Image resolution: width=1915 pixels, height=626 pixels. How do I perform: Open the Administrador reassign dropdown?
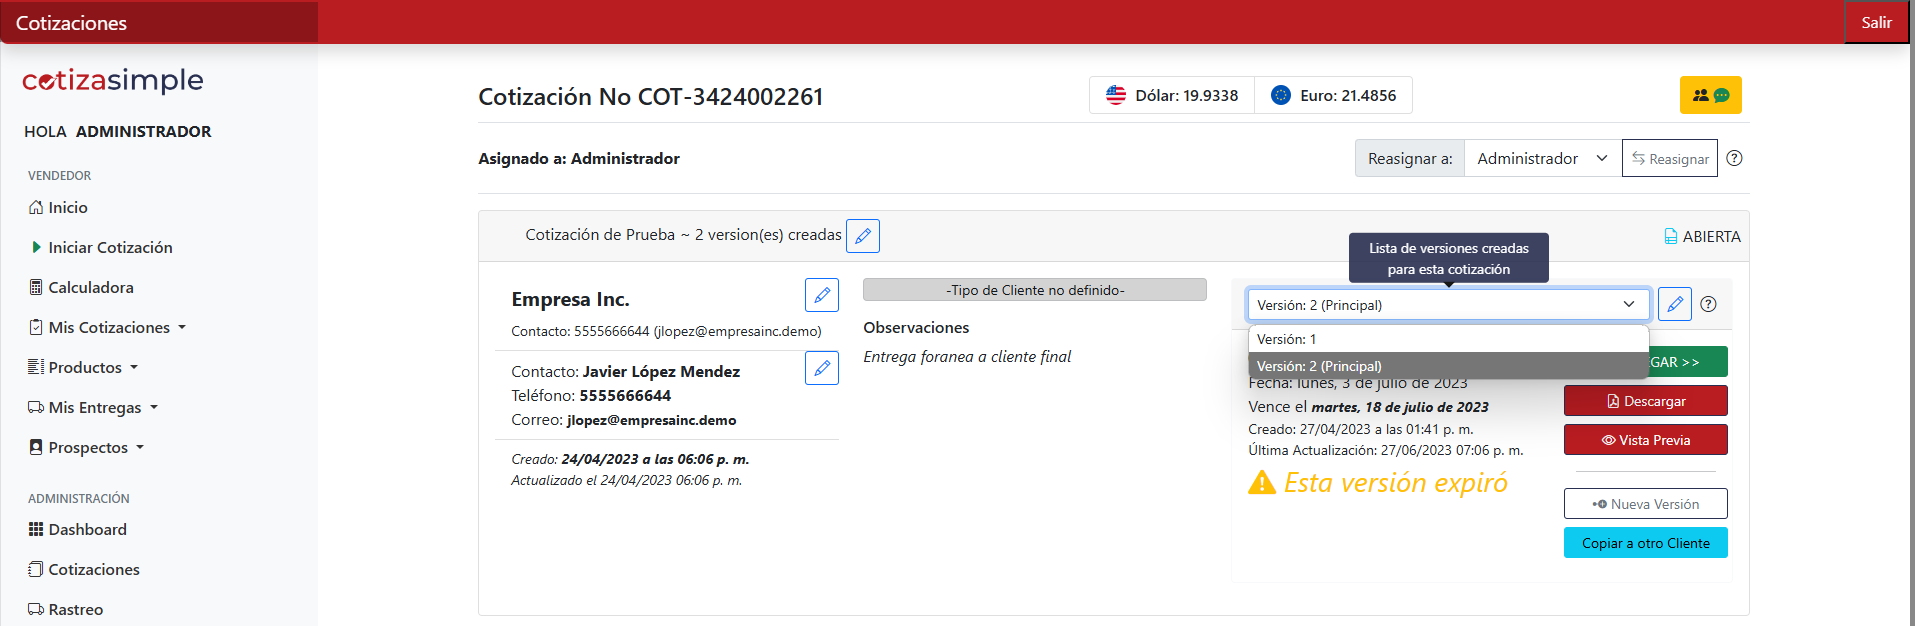tap(1541, 158)
